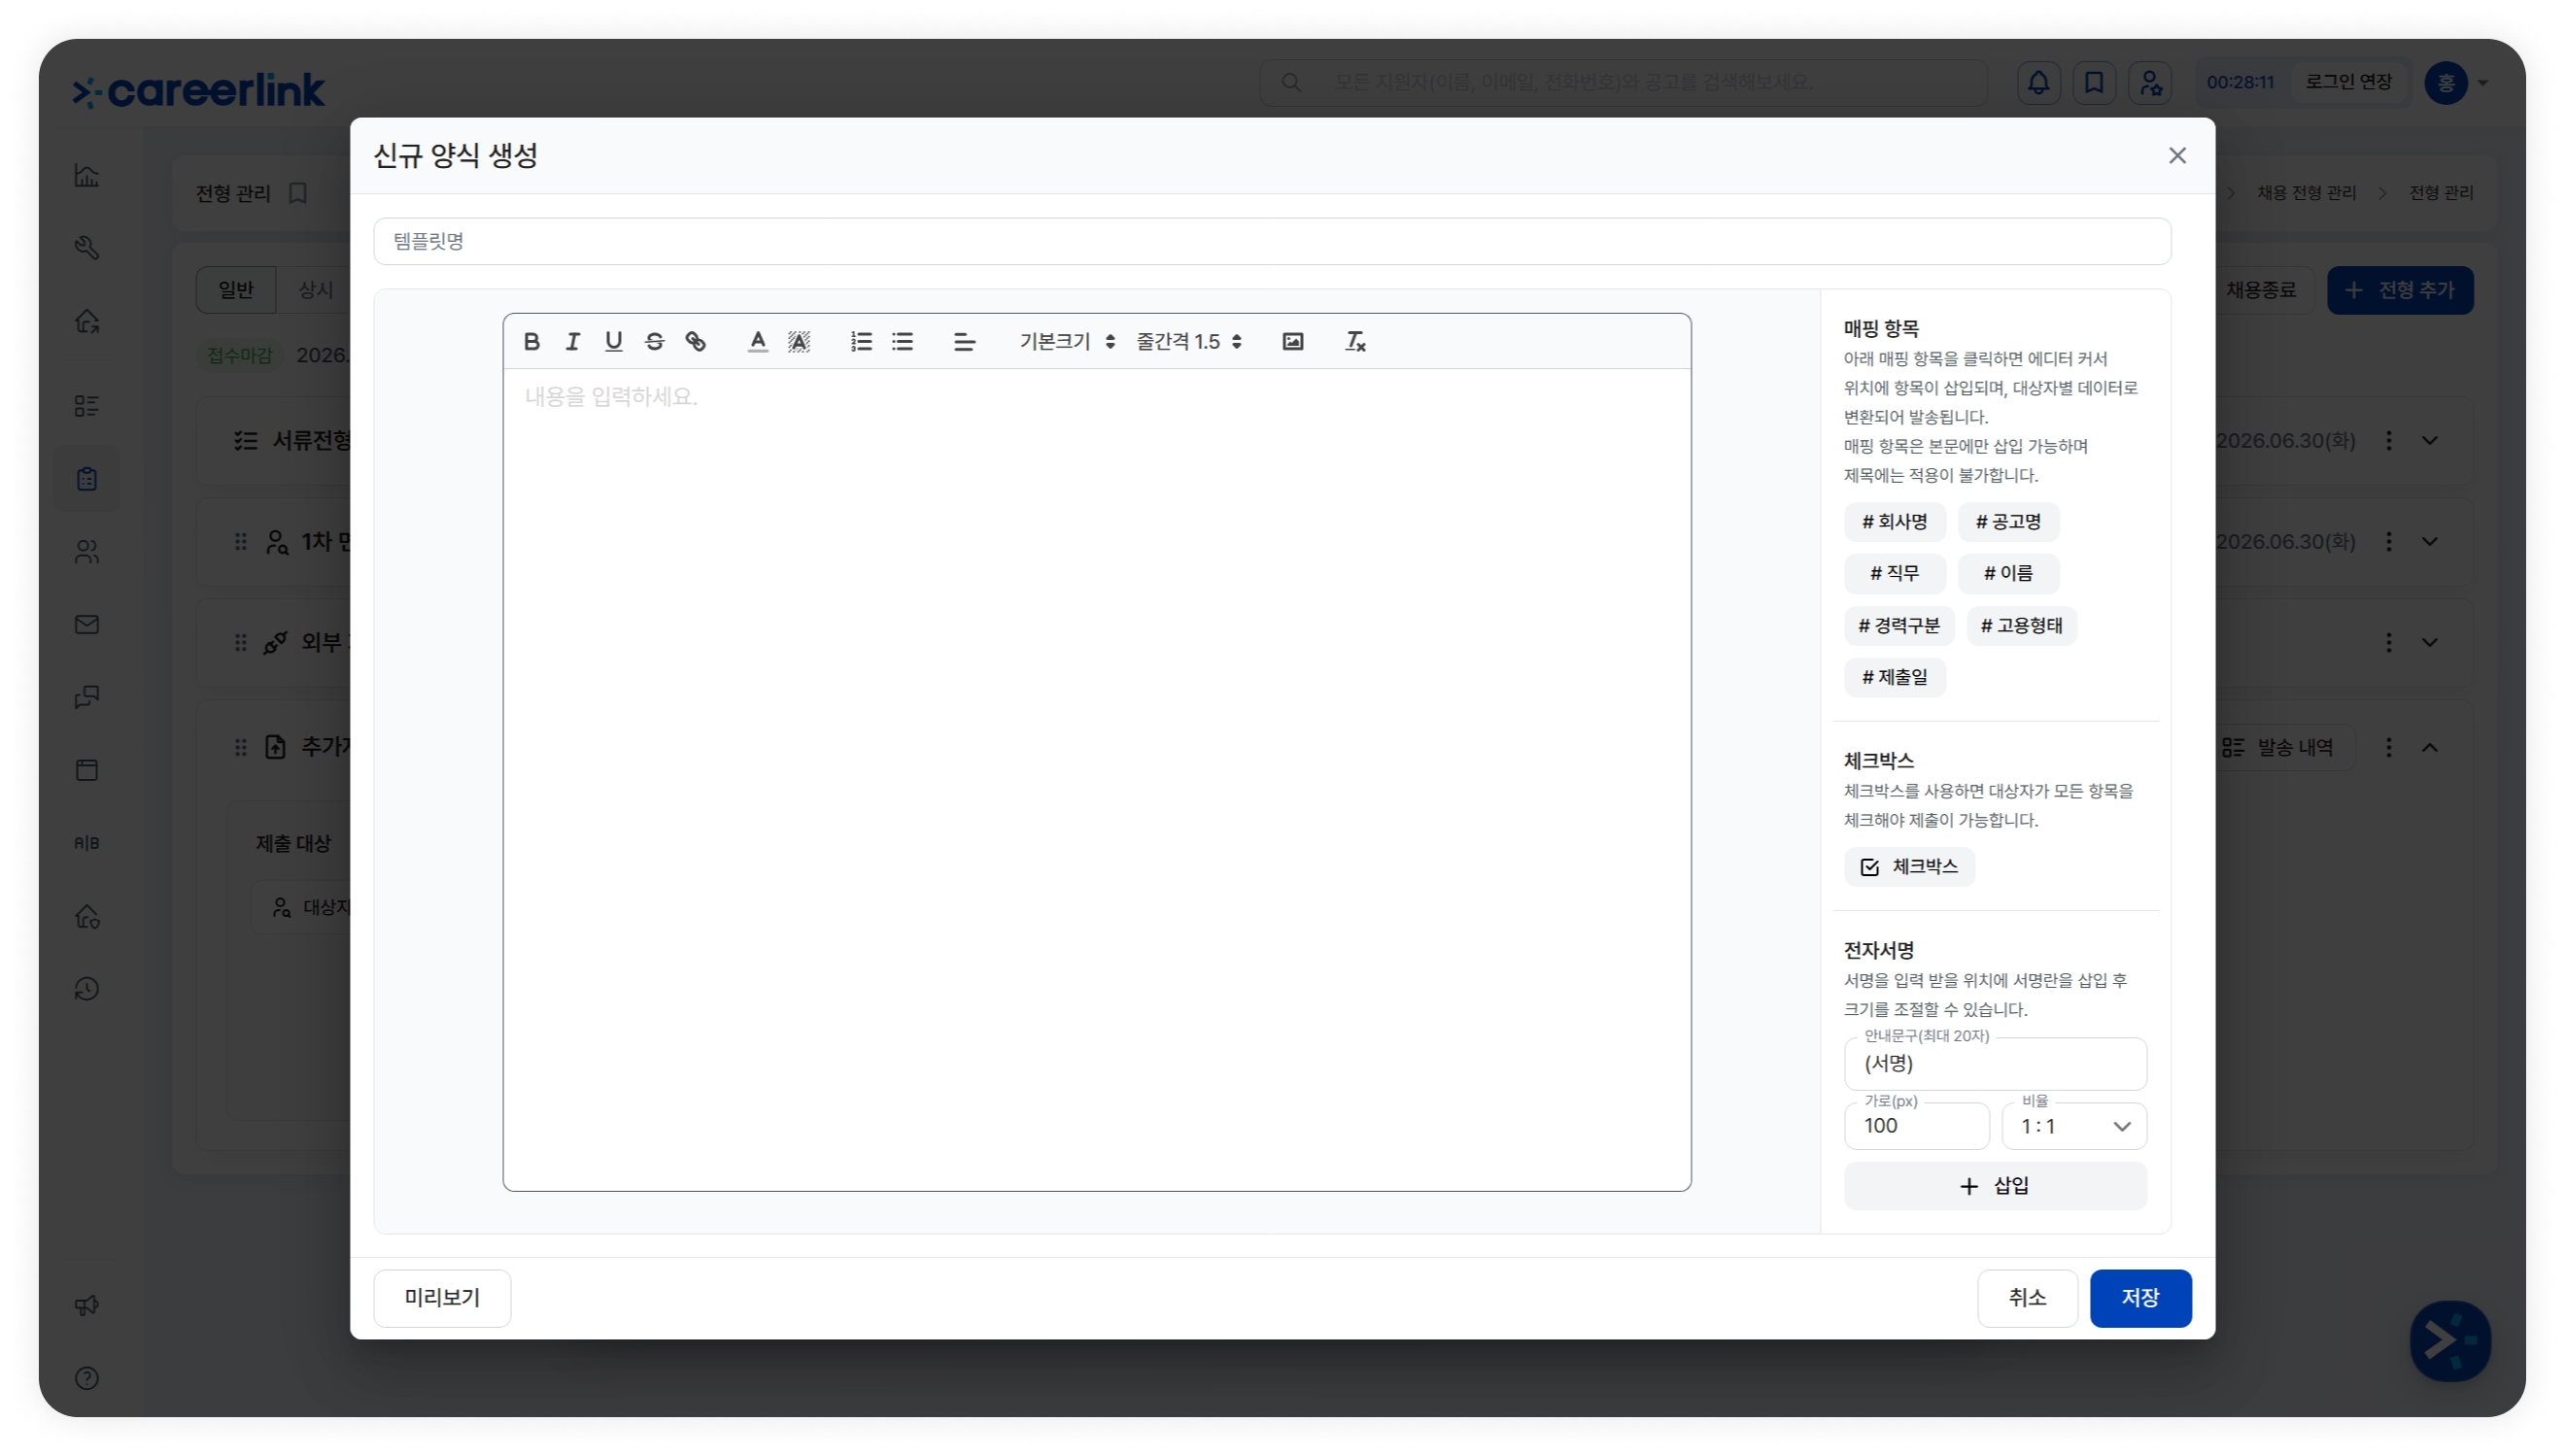Toggle bold formatting in editor toolbar
The height and width of the screenshot is (1456, 2565).
pyautogui.click(x=531, y=342)
